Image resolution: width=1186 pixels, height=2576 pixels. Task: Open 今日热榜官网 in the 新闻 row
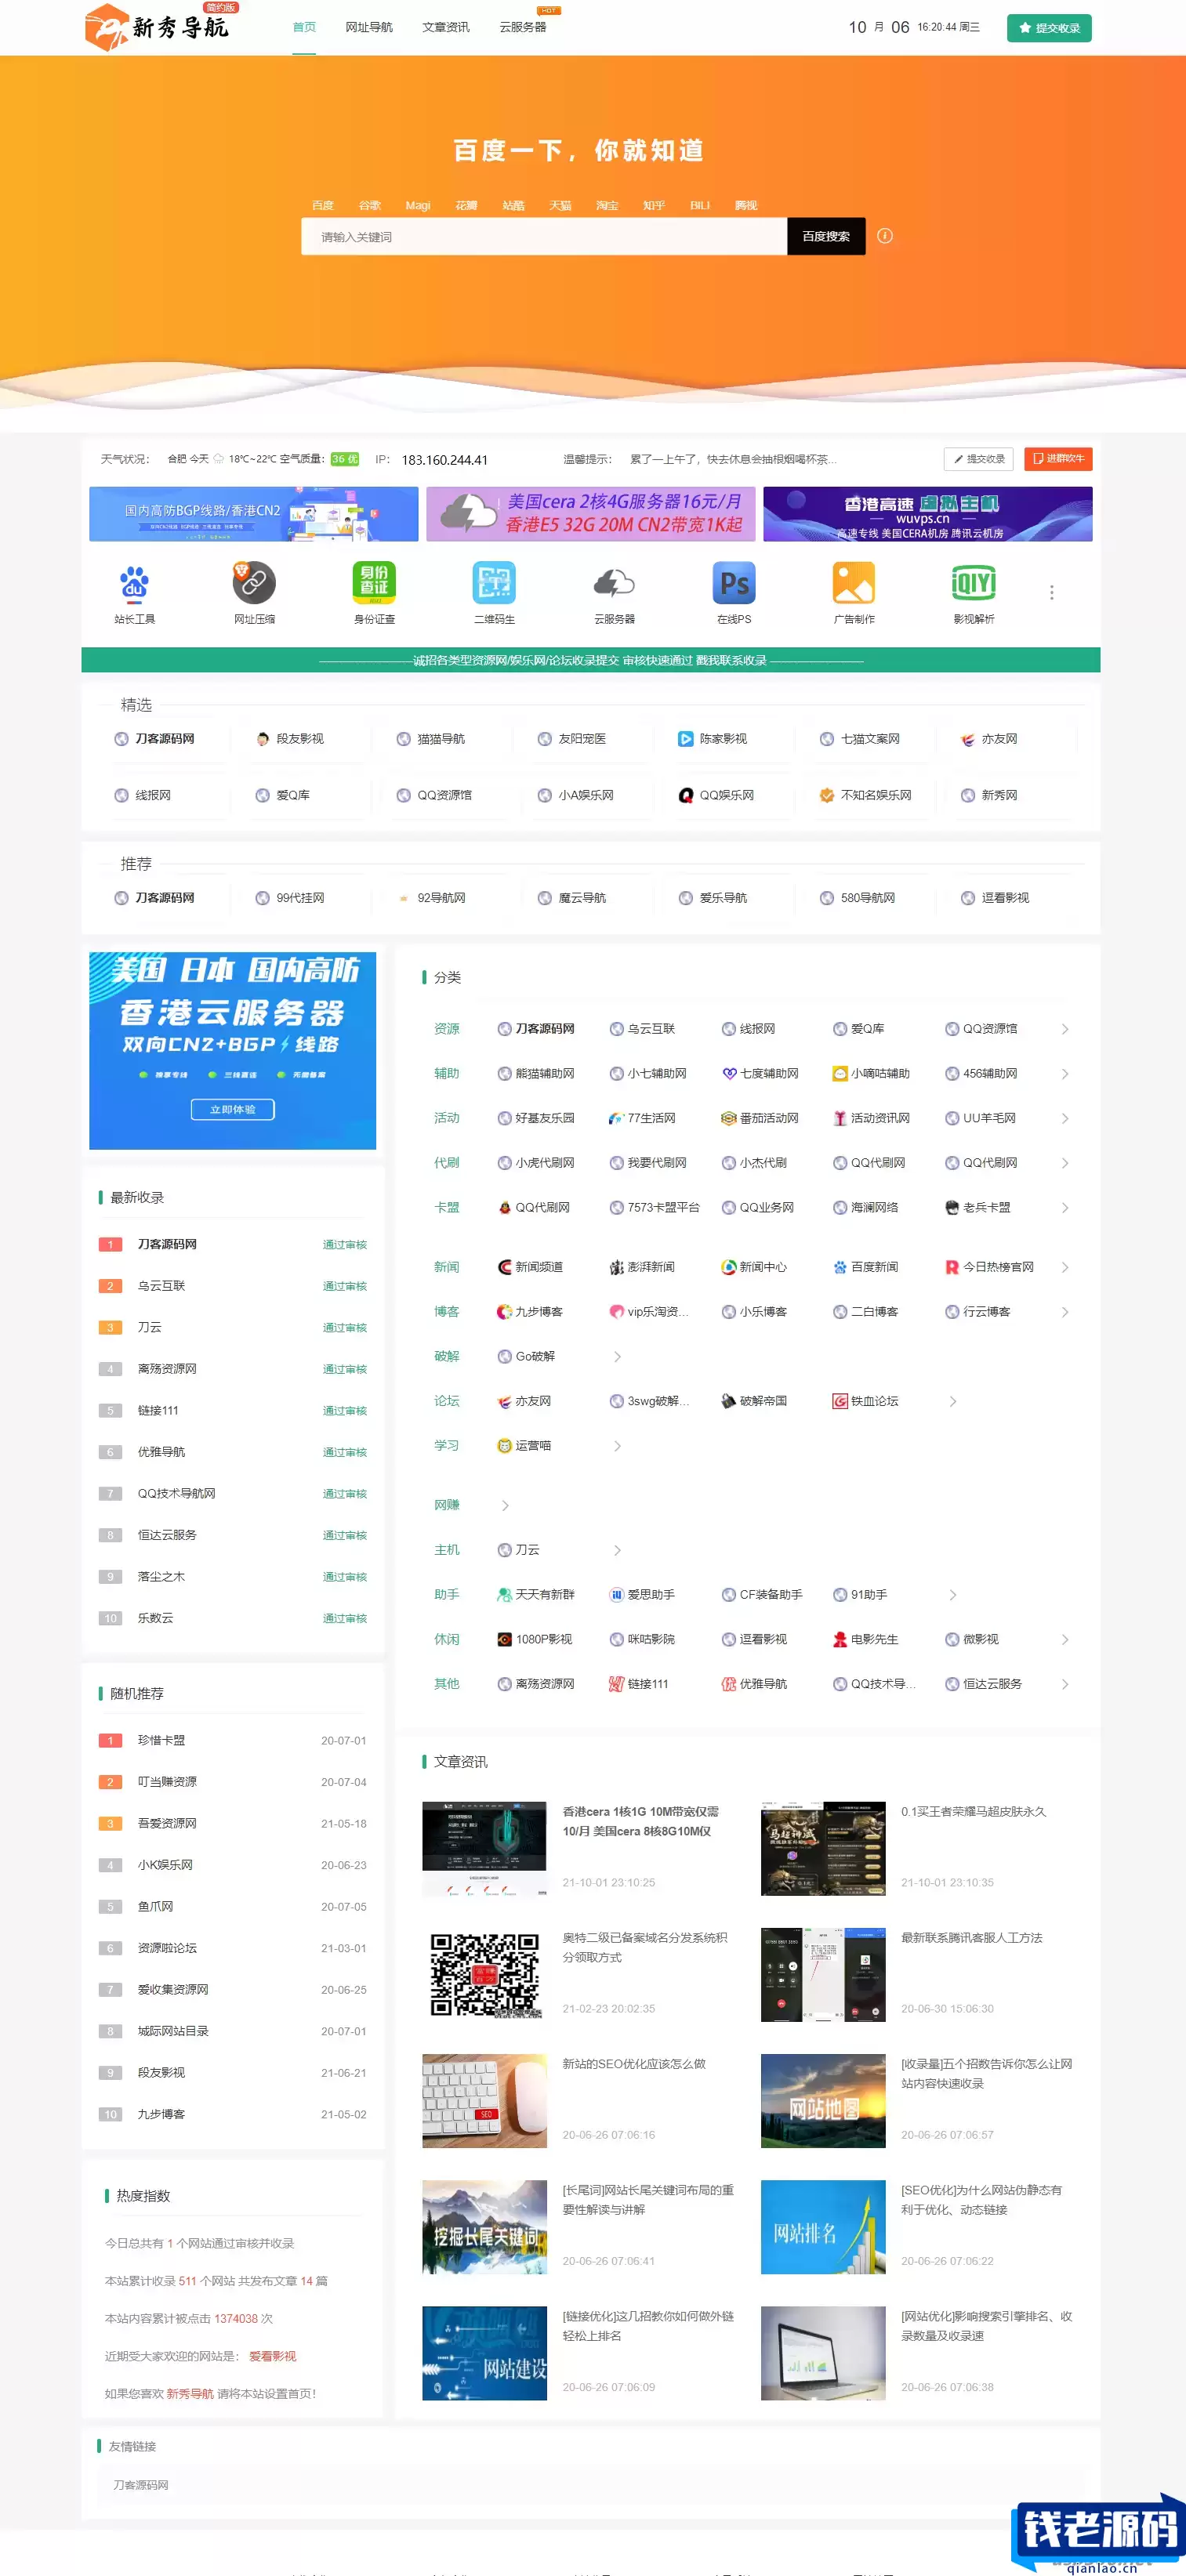(989, 1267)
